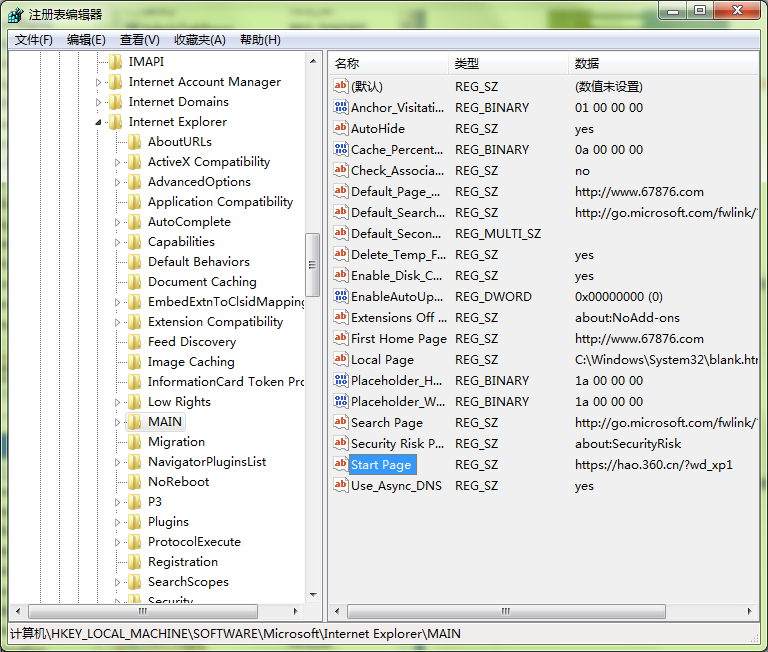Screen dimensions: 768x652
Task: Click the AboutURLs folder icon
Action: 134,142
